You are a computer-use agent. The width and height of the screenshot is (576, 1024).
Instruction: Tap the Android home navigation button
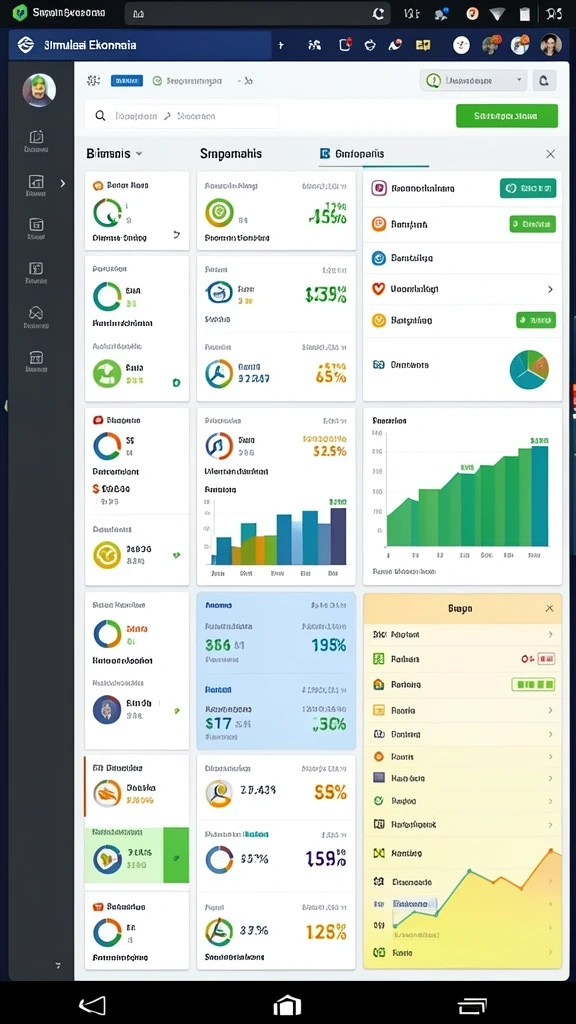[287, 1005]
